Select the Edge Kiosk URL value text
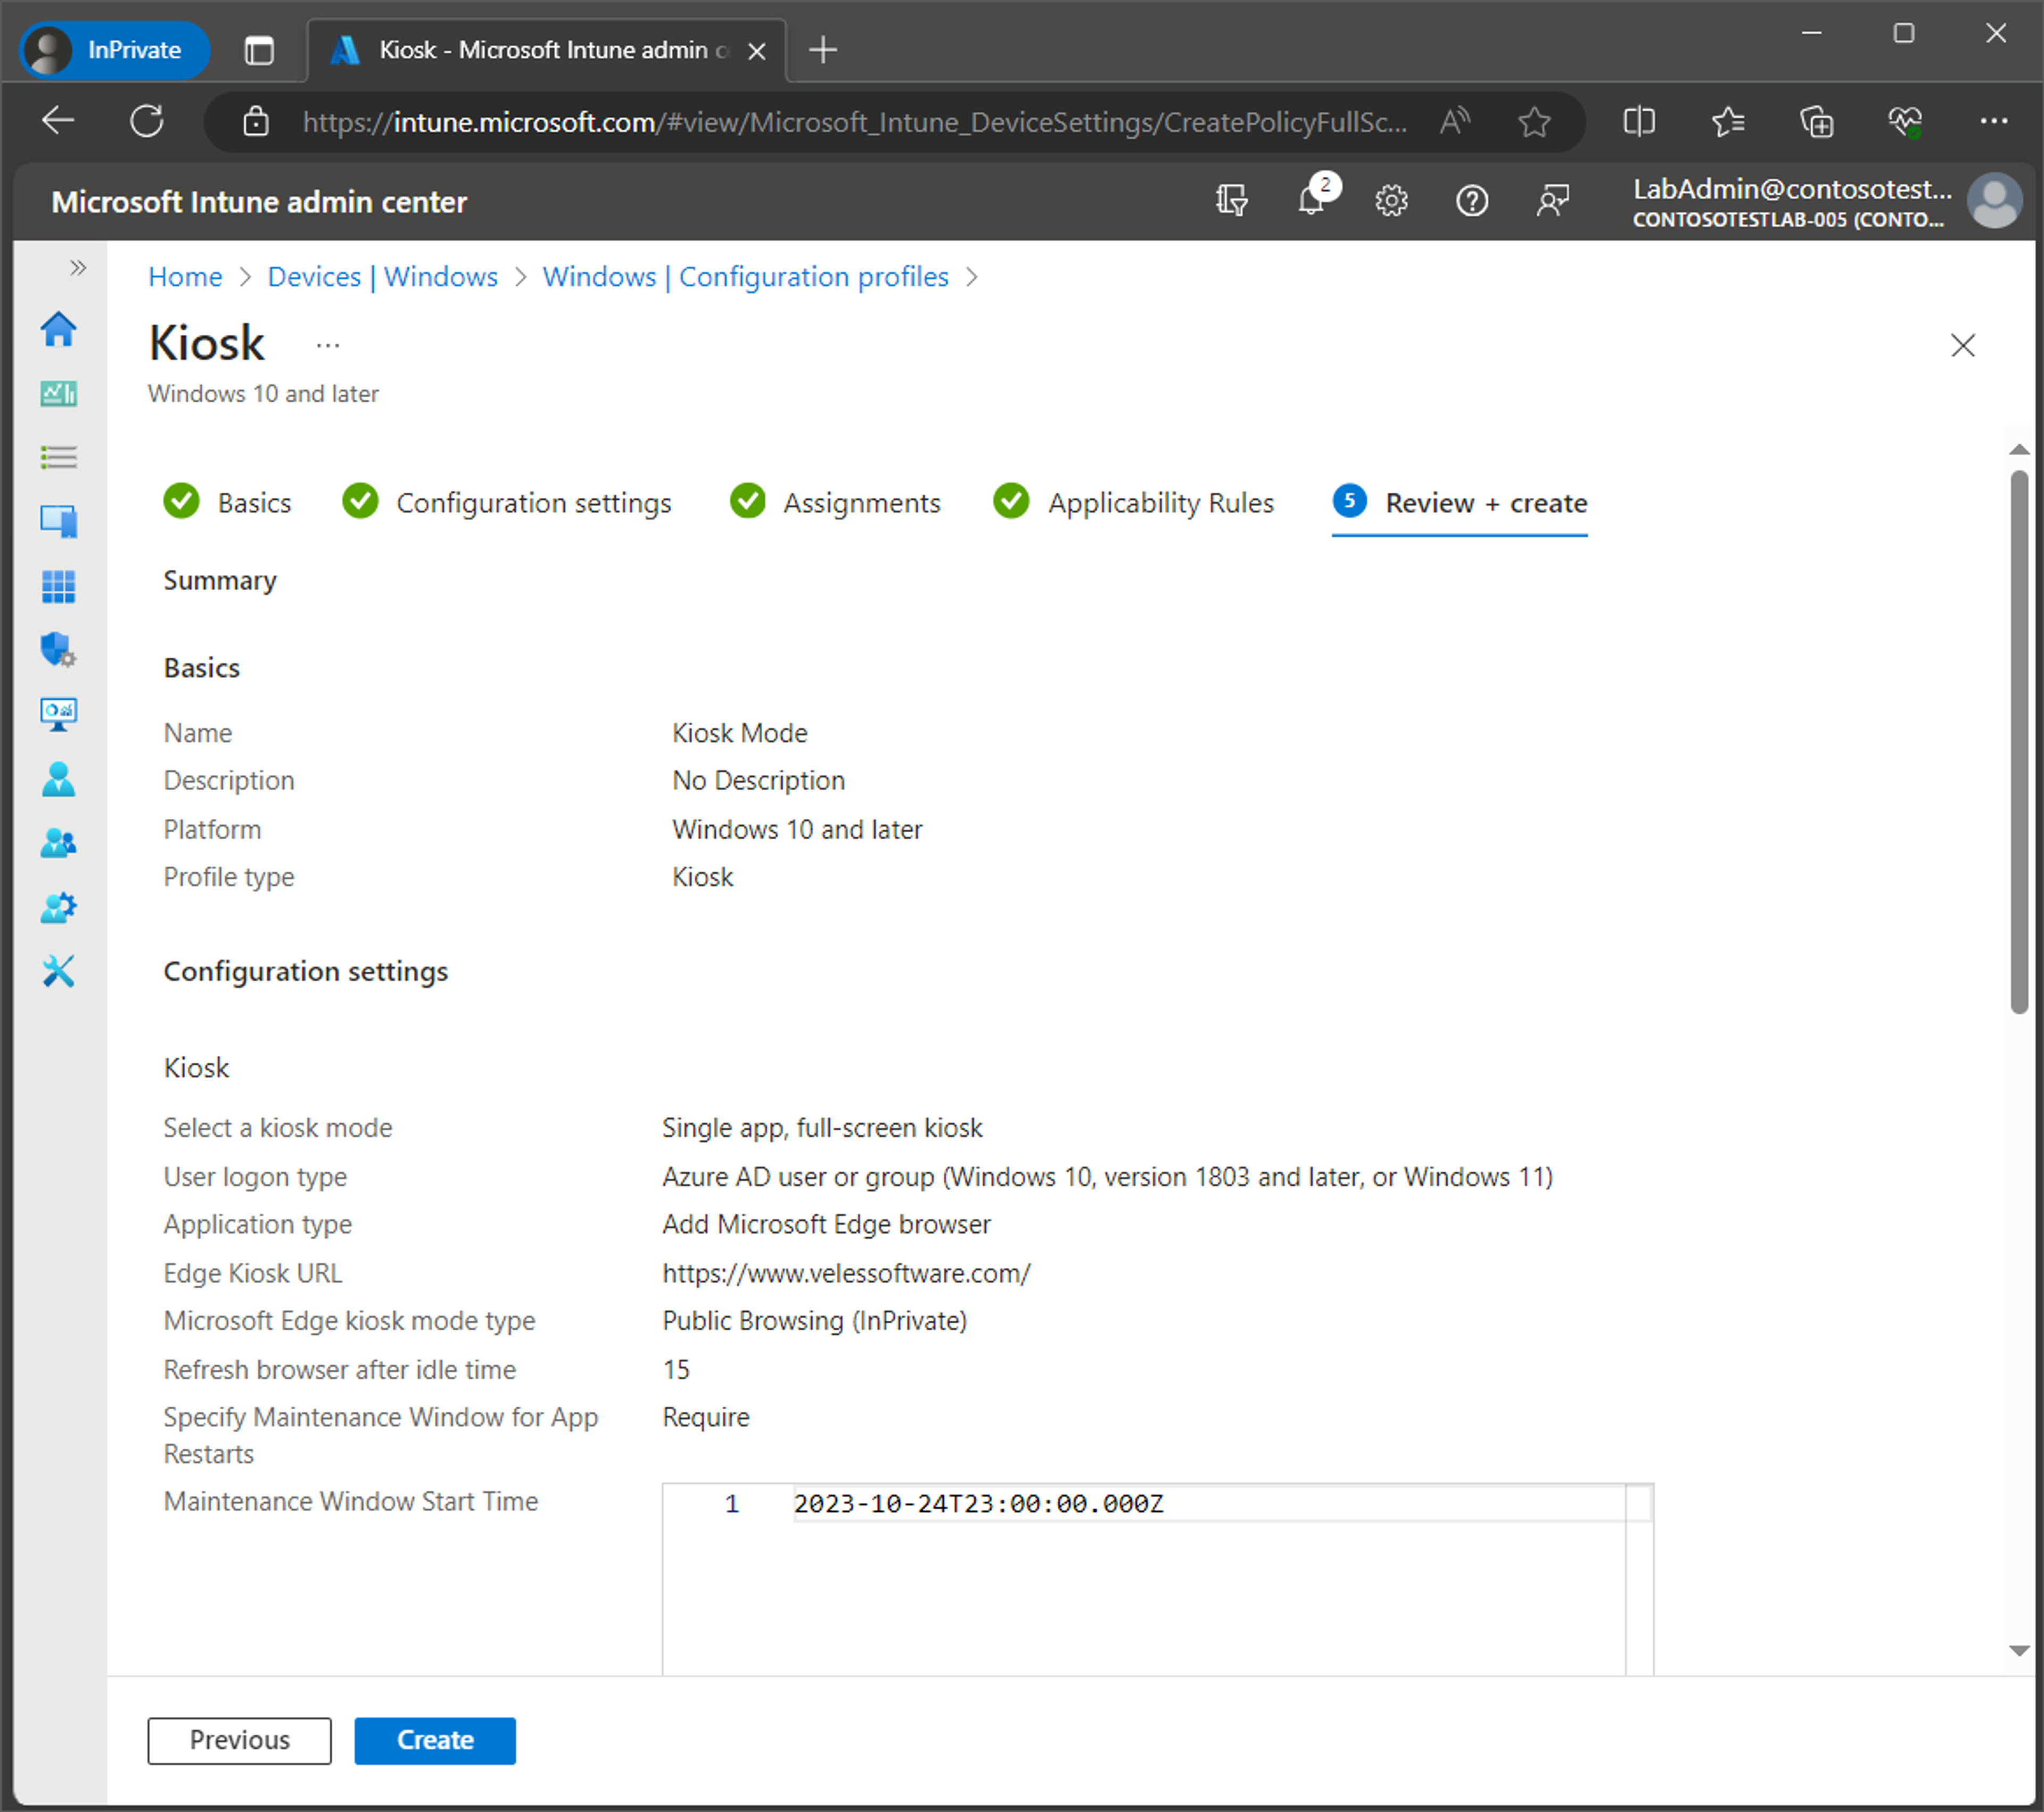Screen dimensions: 2044x1812 click(x=846, y=1273)
